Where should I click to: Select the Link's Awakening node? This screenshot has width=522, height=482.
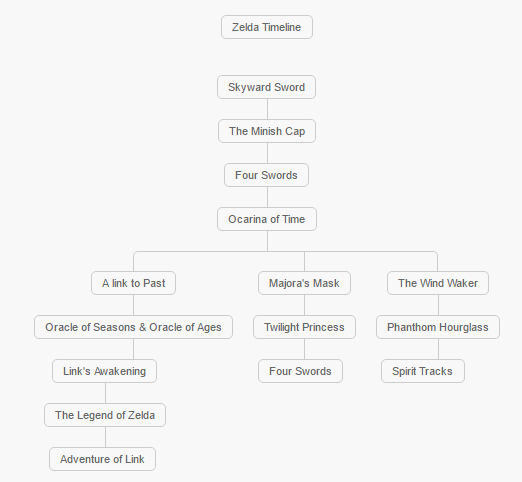point(104,371)
